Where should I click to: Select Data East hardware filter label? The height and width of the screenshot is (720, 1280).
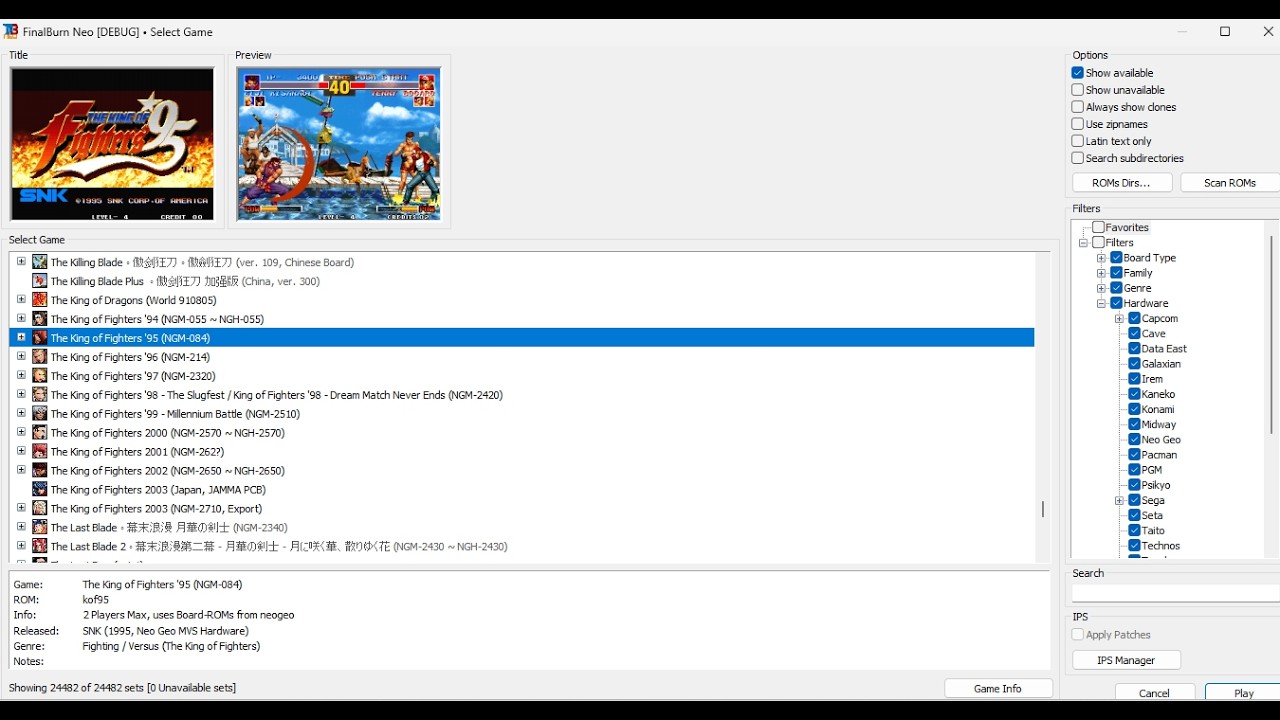[1164, 349]
